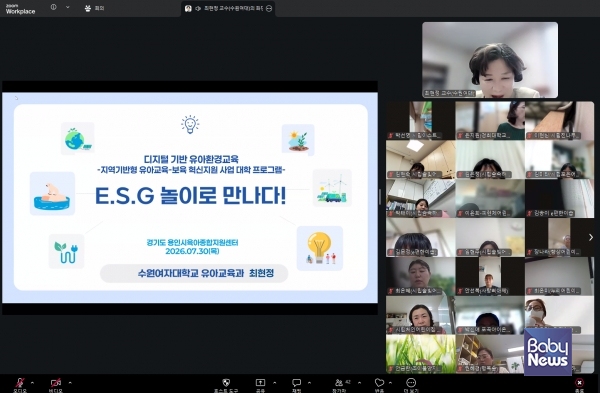Click slide heading 디지털 기반 유아환경교육
600x393 pixels.
pyautogui.click(x=191, y=159)
